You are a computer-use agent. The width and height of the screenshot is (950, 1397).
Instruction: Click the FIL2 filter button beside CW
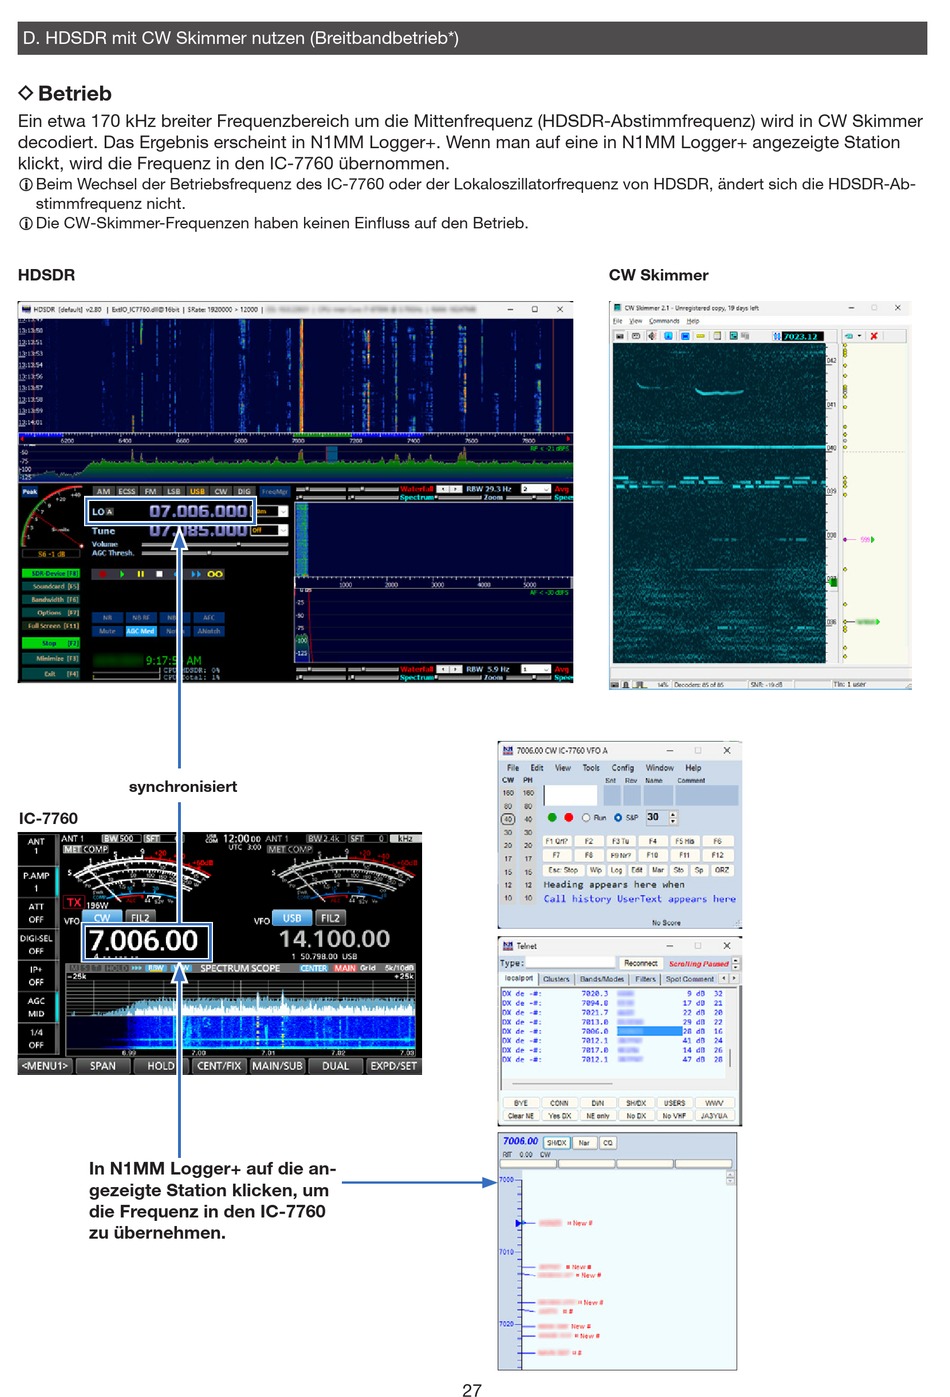[x=140, y=917]
